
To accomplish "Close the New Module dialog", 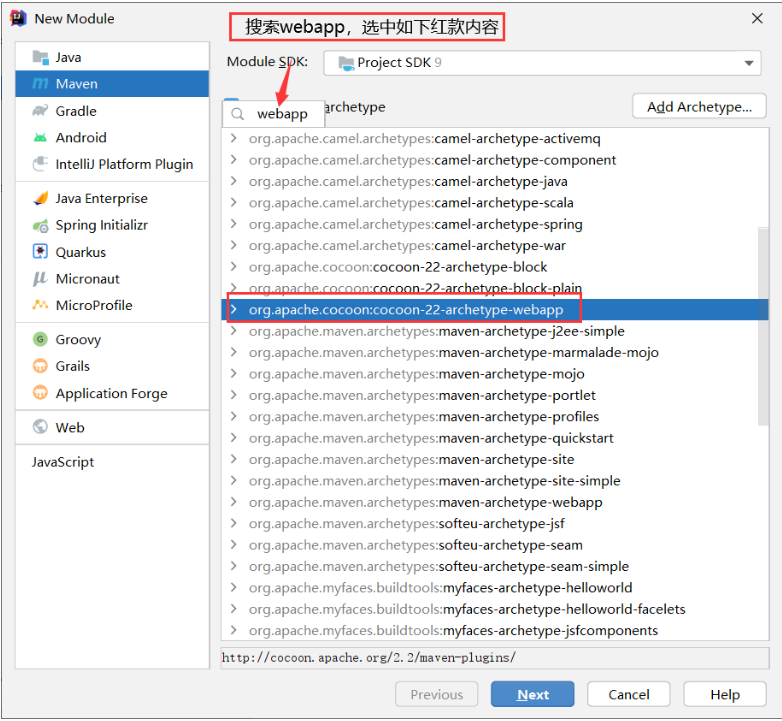I will [757, 18].
